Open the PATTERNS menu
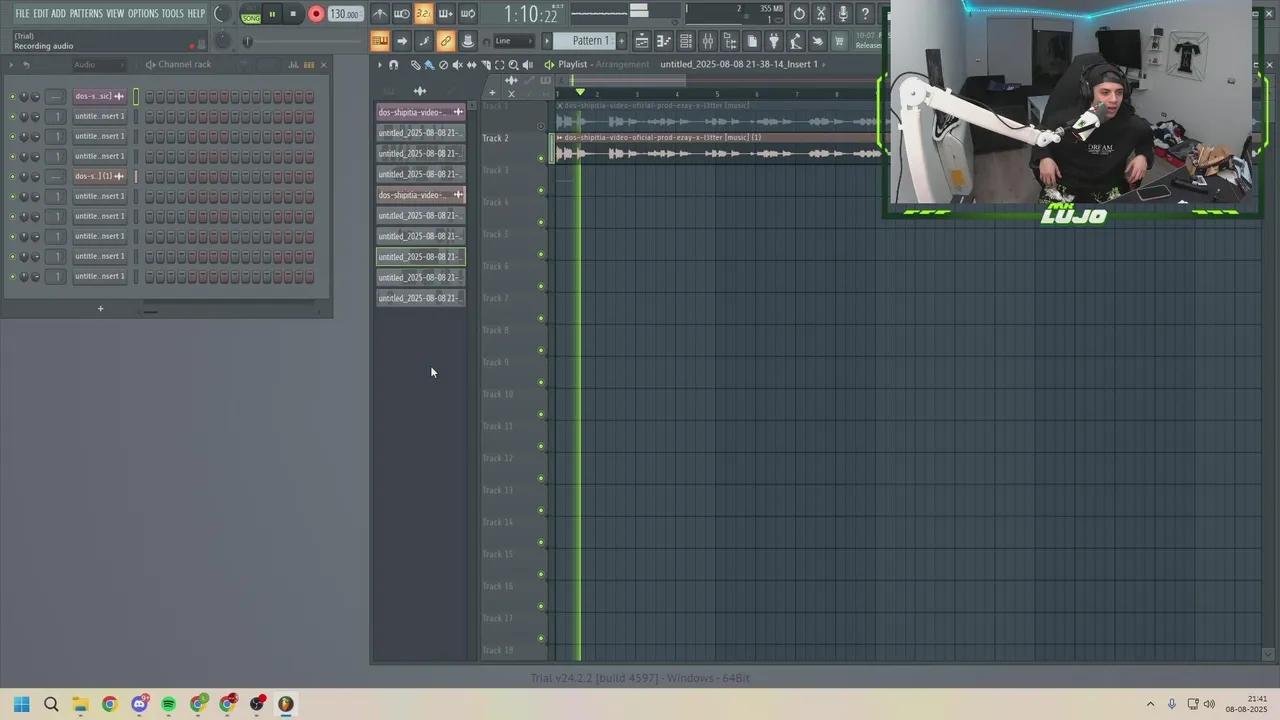Viewport: 1280px width, 720px height. pyautogui.click(x=86, y=13)
